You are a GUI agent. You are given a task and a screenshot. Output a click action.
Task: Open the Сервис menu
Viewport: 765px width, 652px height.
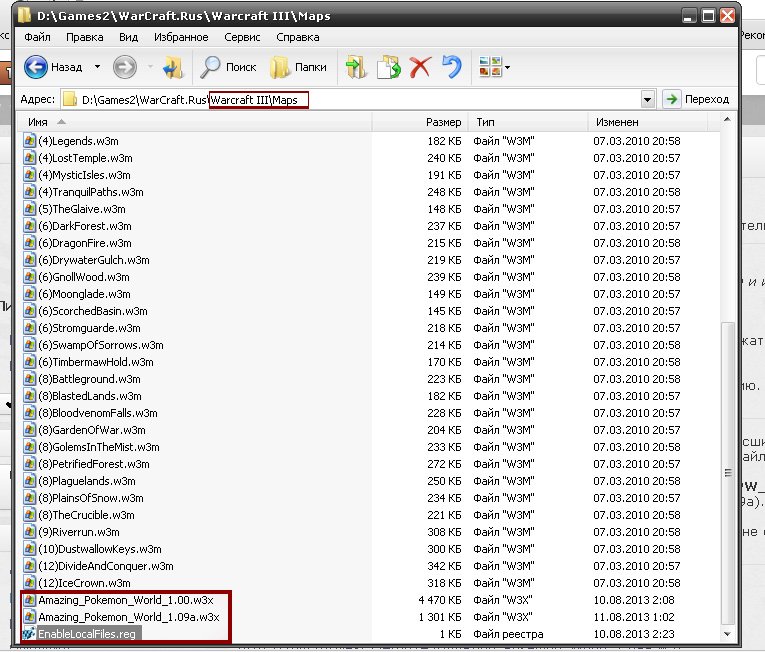[242, 37]
